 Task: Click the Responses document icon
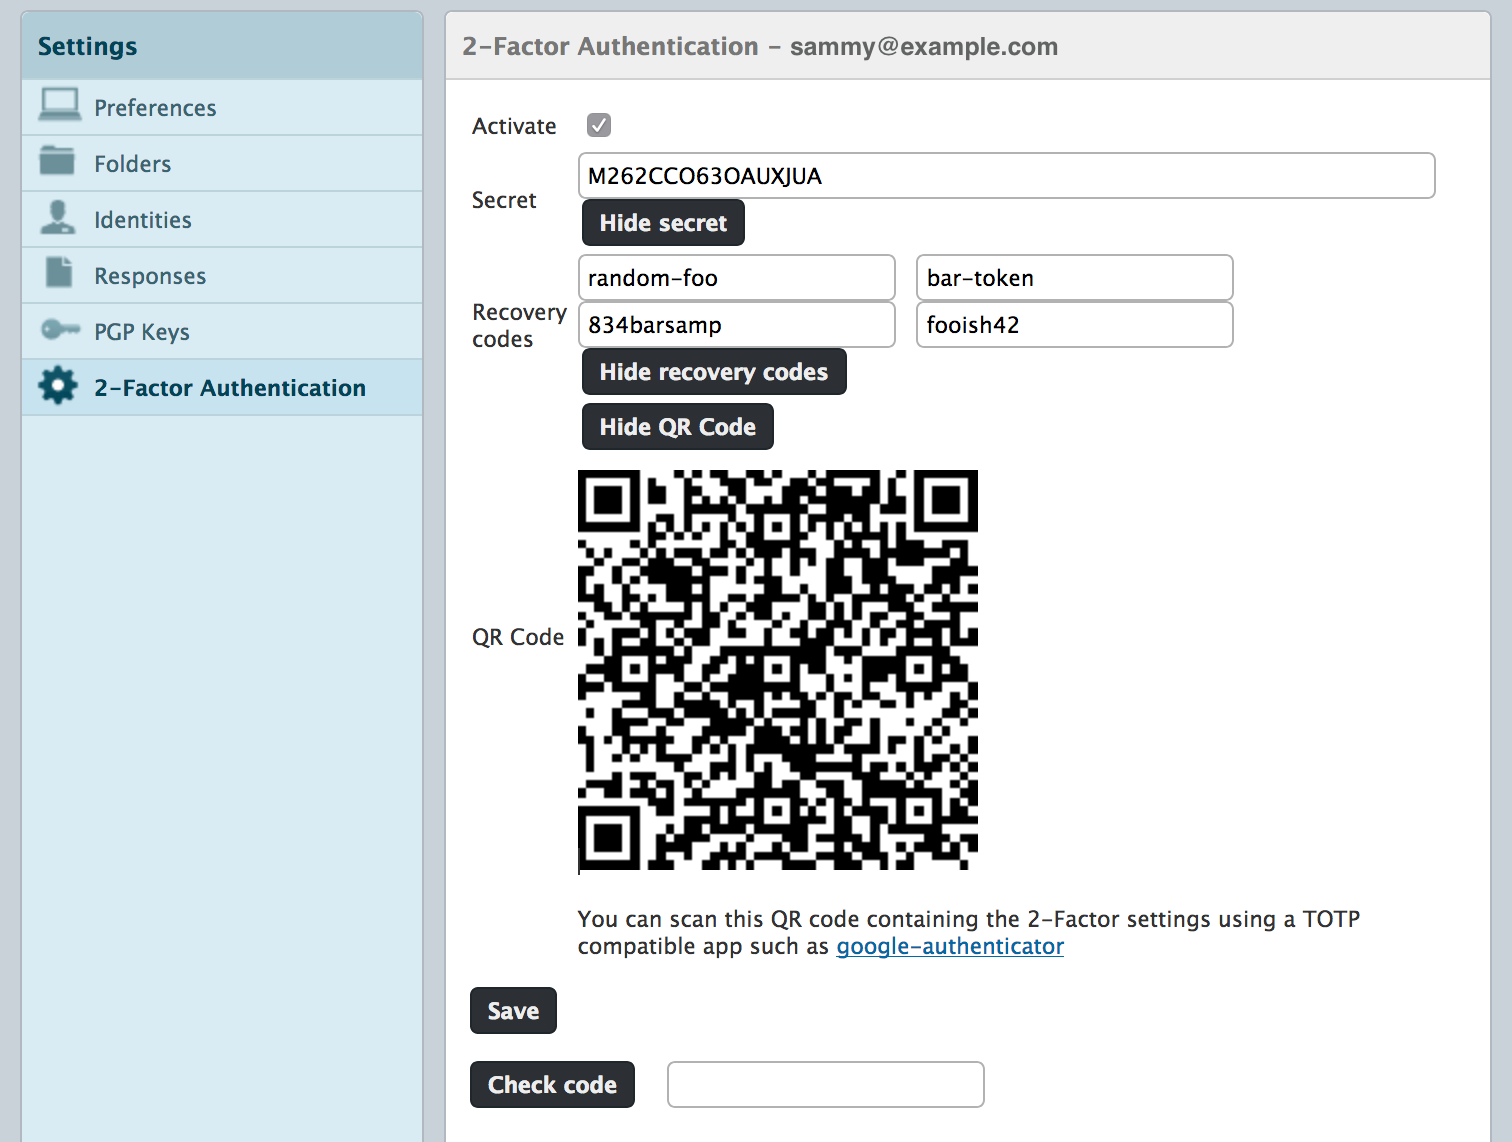[x=59, y=272]
